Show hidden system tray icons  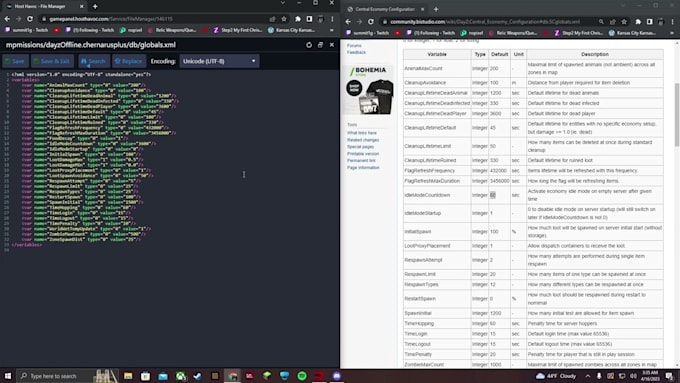pos(588,376)
